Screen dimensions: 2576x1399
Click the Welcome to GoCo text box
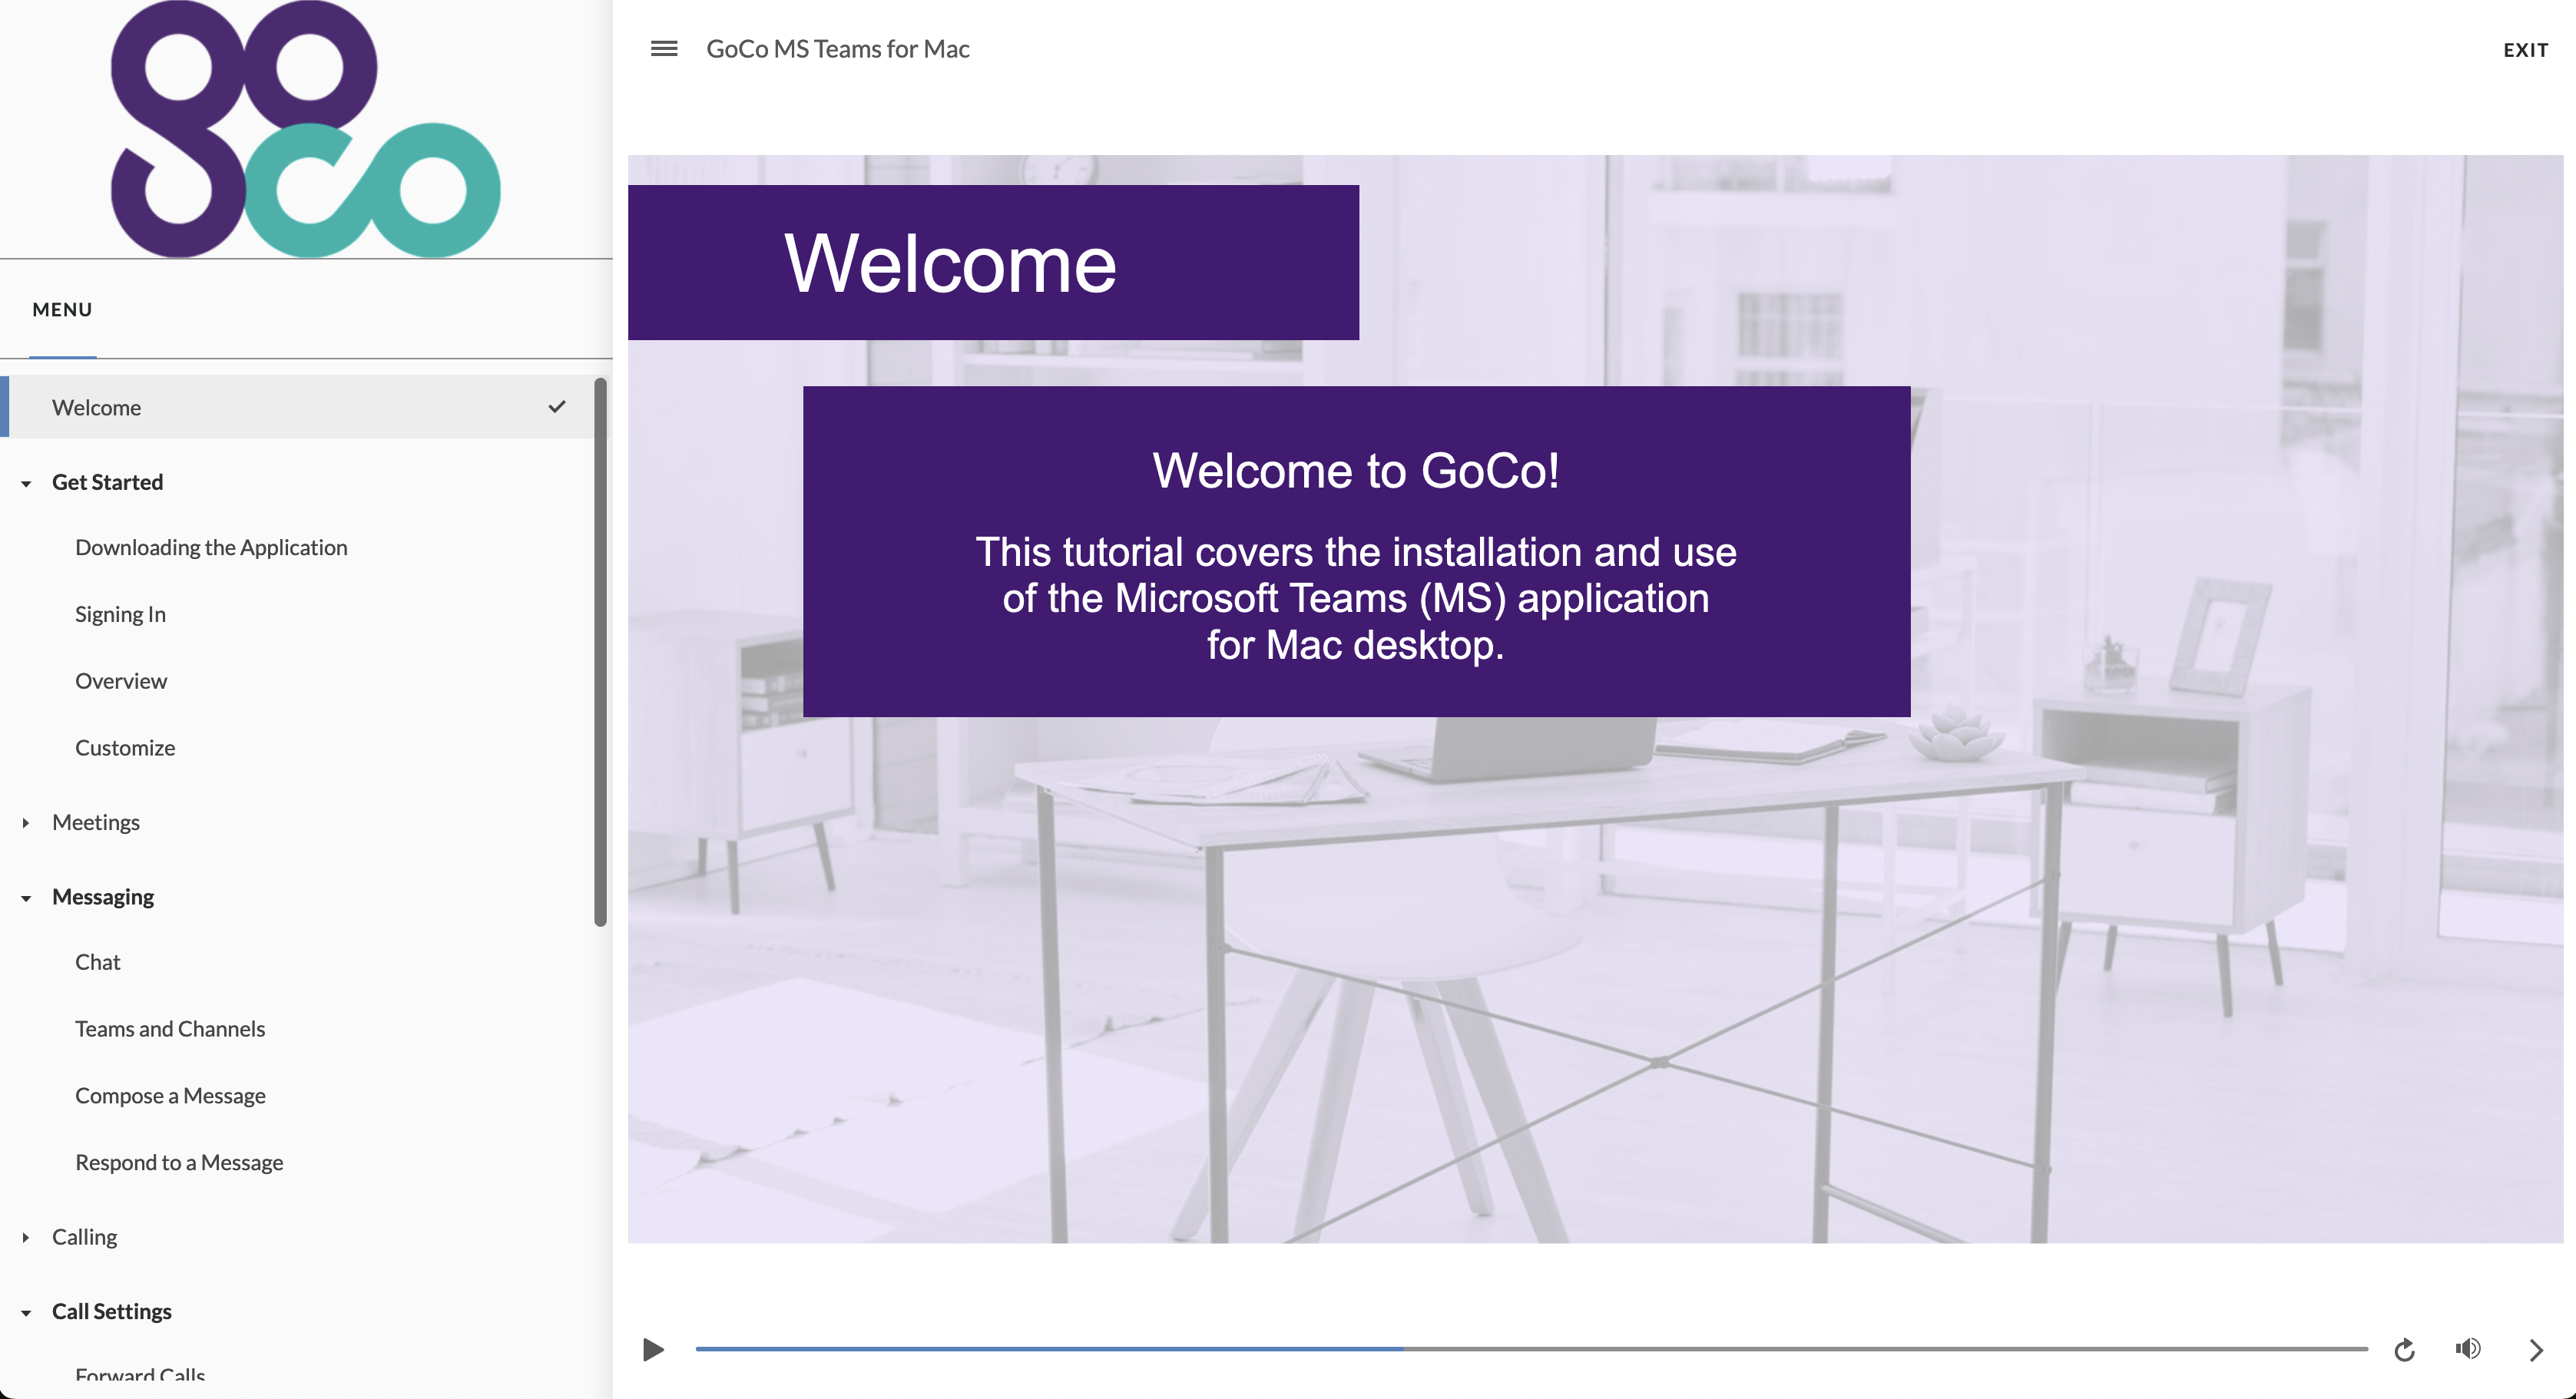1356,552
